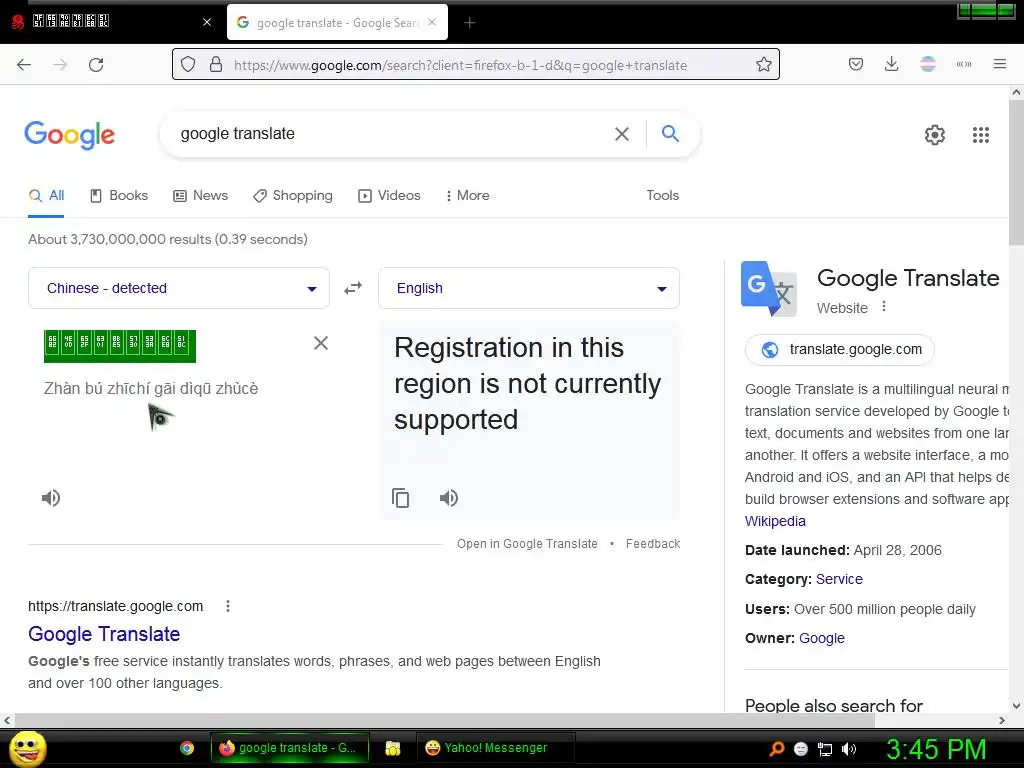
Task: Select the All results tab
Action: click(x=46, y=195)
